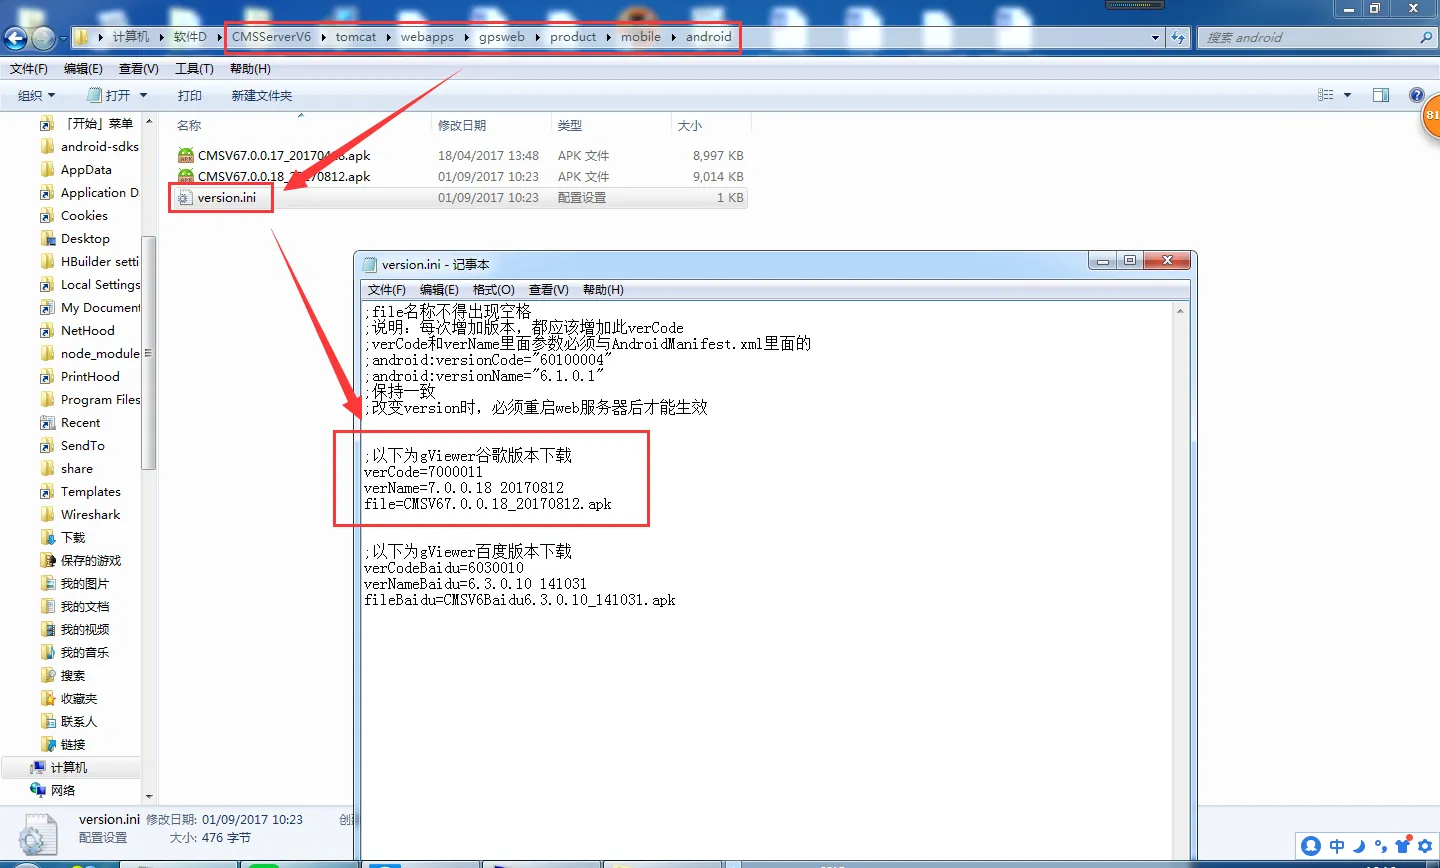Open the 格式(O) menu in Notepad
Image resolution: width=1440 pixels, height=868 pixels.
(493, 289)
